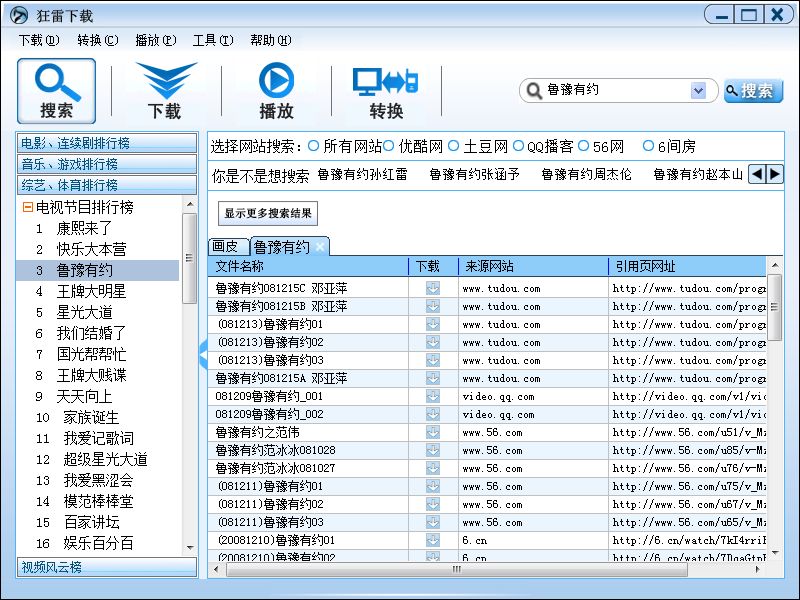Collapse sidebar using the panel splitter arrow

203,354
